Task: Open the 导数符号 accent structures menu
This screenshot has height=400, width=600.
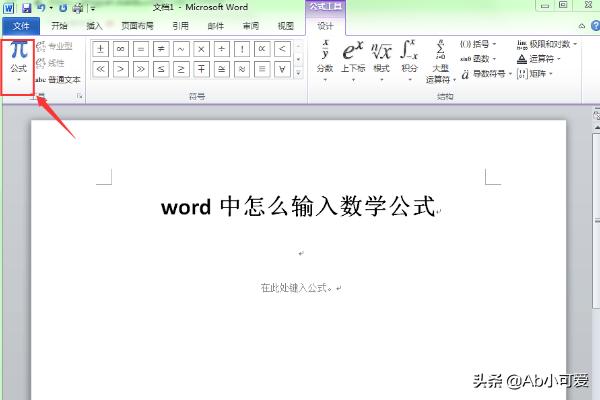Action: point(486,74)
